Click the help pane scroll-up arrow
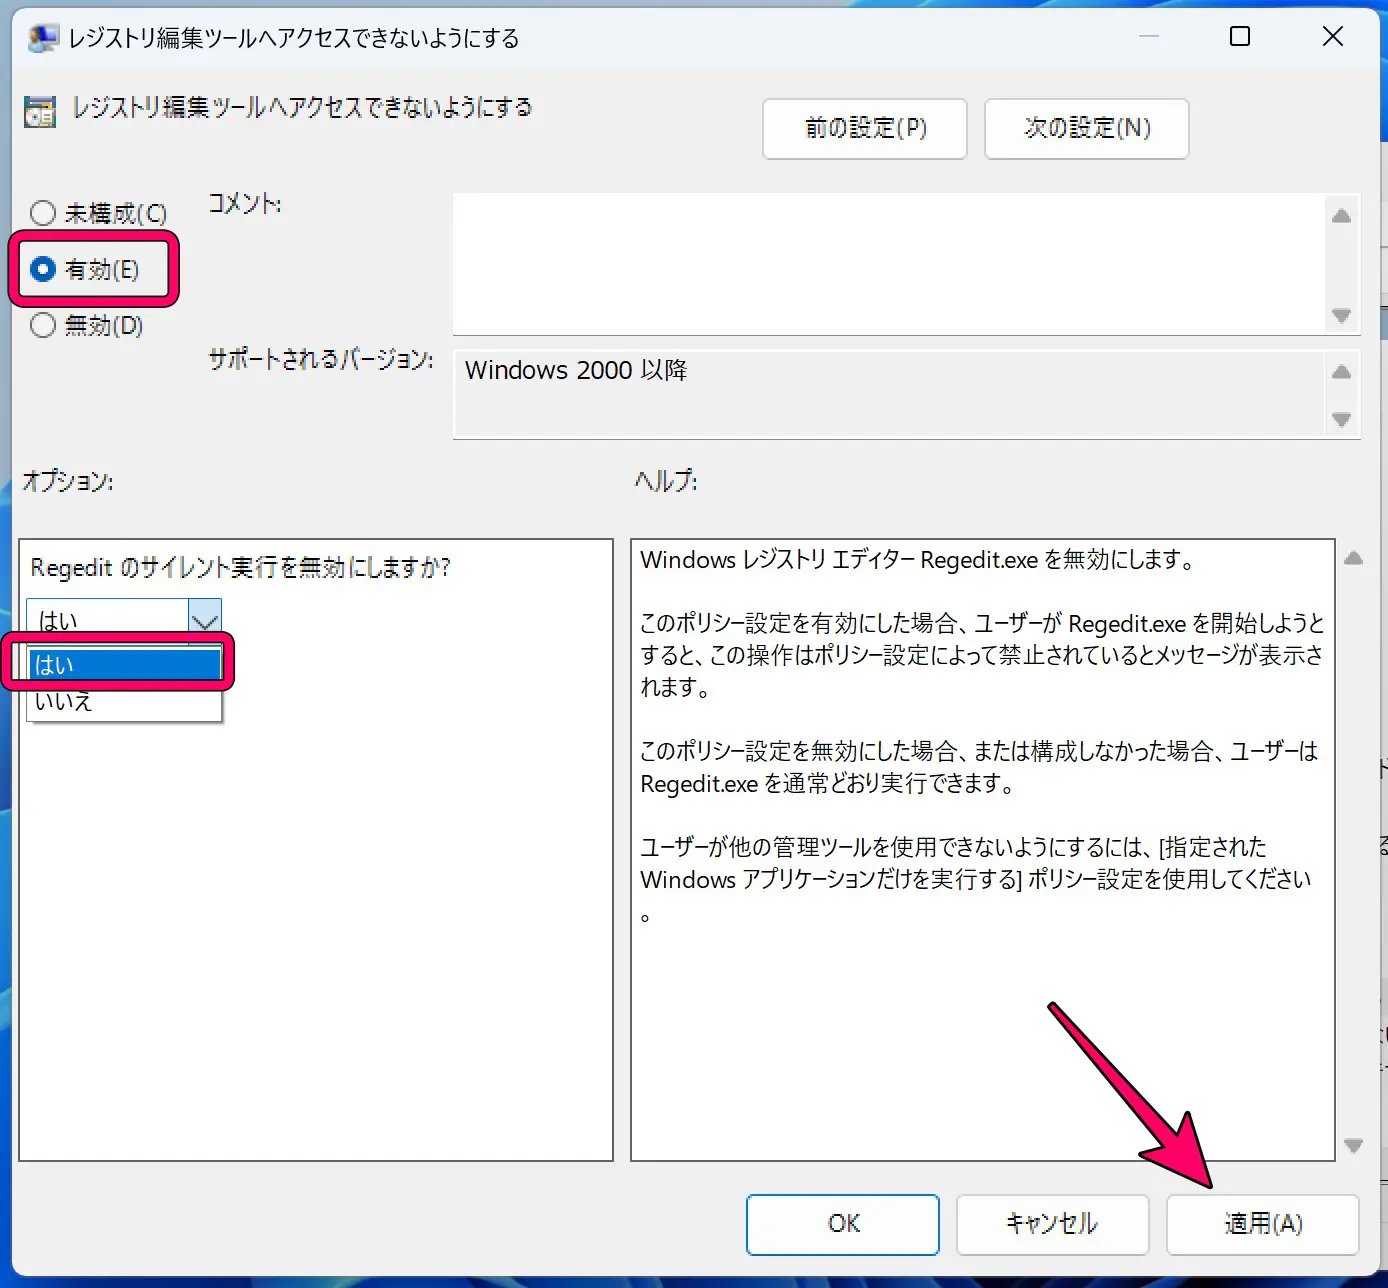 tap(1354, 558)
